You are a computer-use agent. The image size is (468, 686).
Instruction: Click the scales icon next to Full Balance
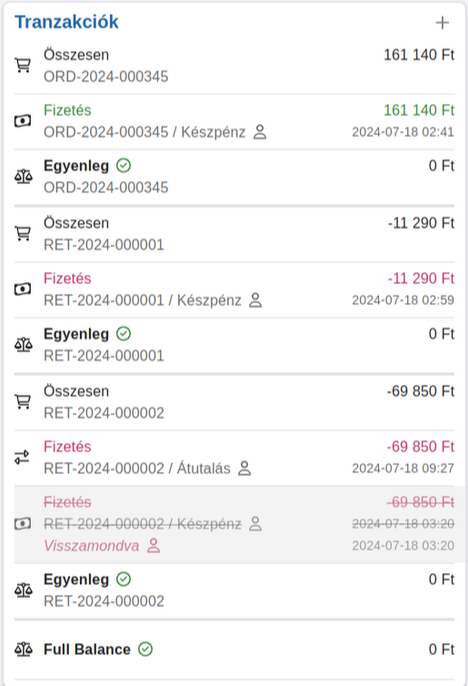click(23, 649)
